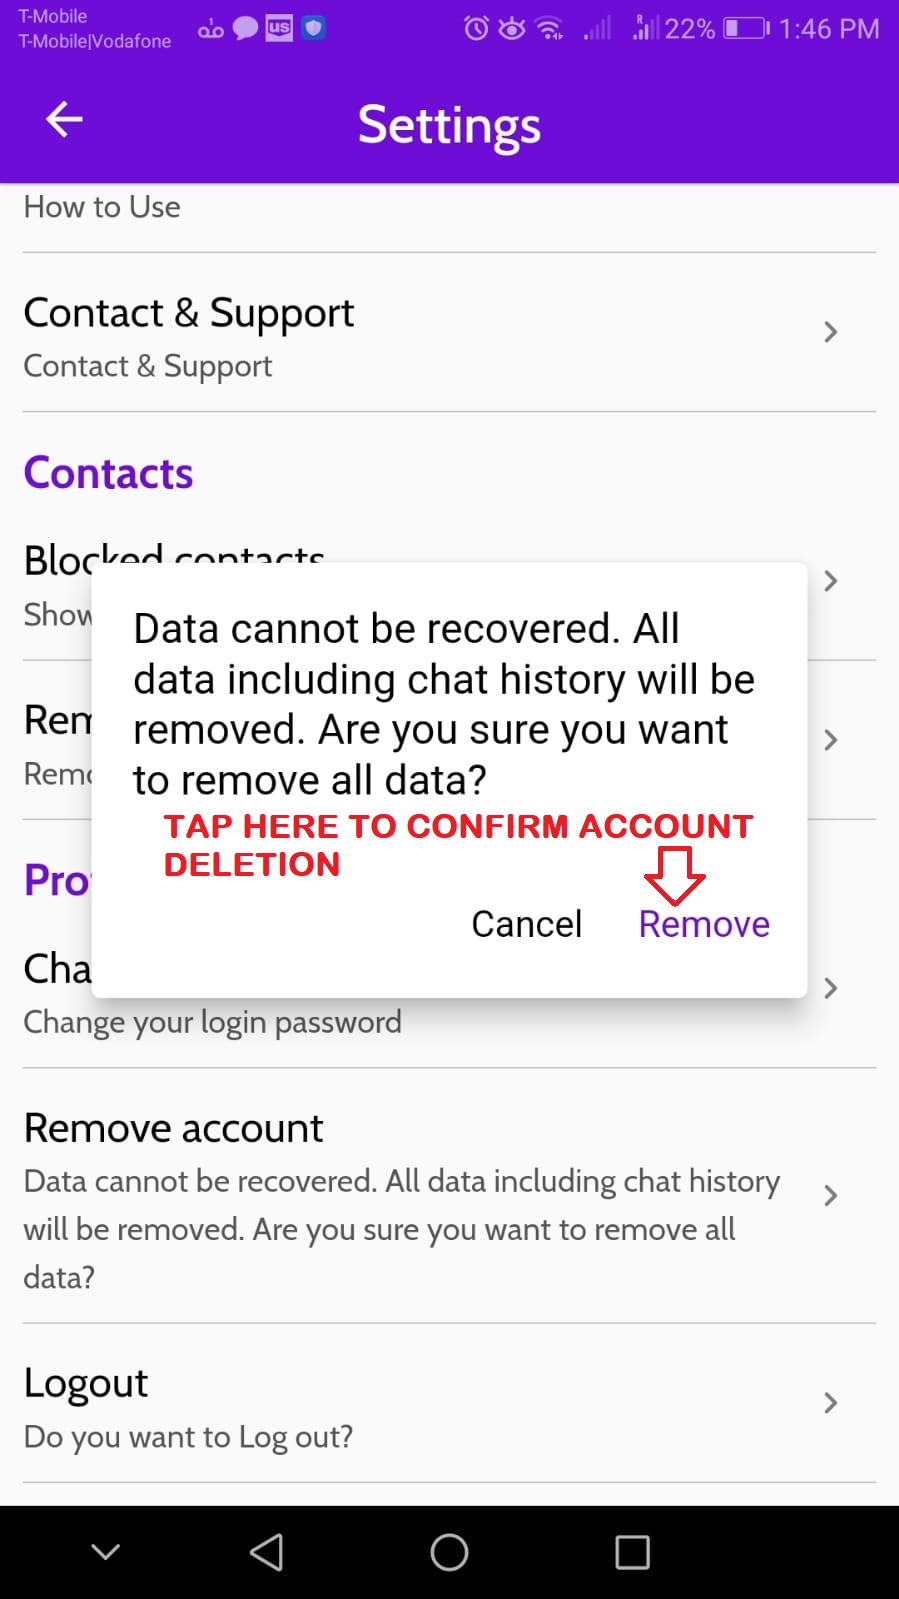Open Contact & Support chevron
Screen dimensions: 899x1599
(830, 332)
